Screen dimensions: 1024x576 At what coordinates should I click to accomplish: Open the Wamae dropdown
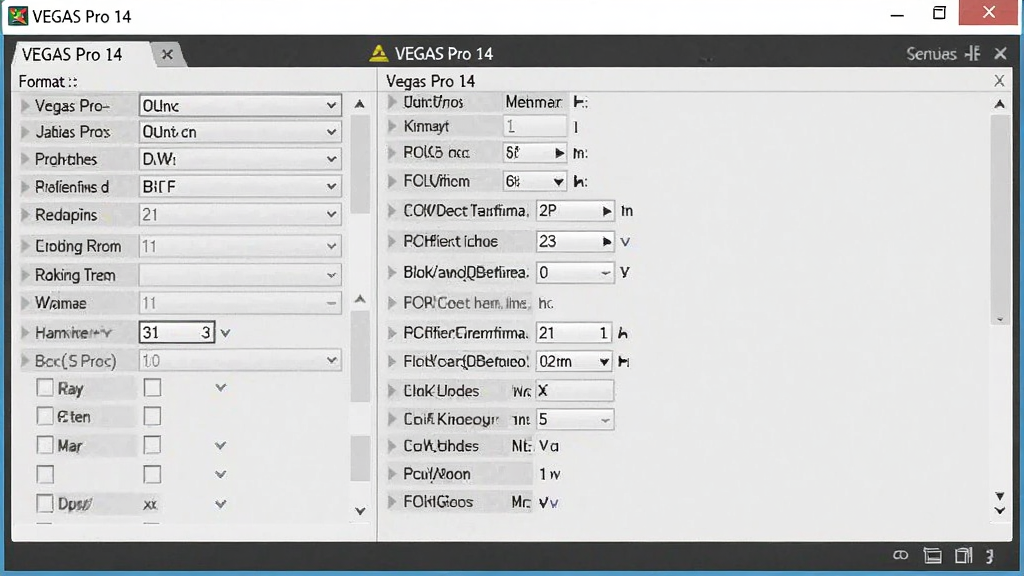pyautogui.click(x=240, y=303)
